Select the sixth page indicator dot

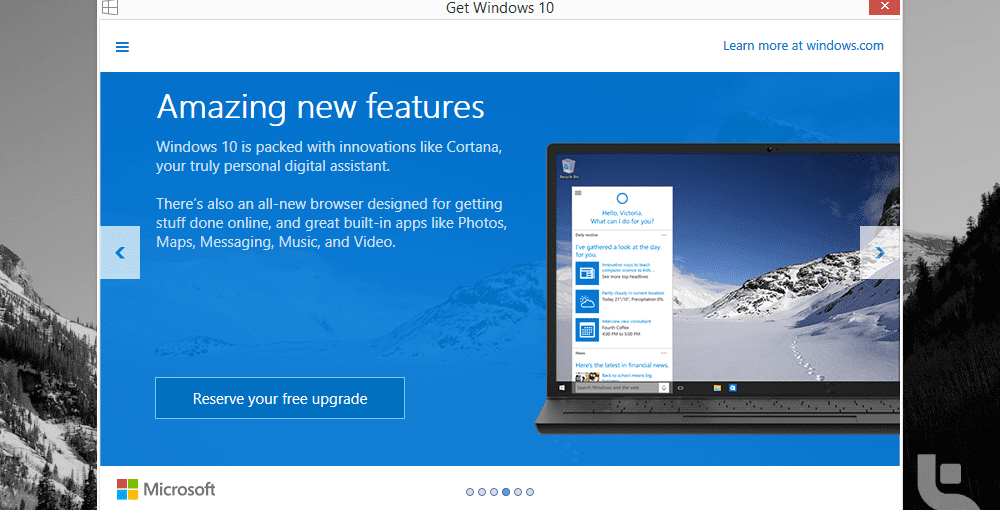pos(530,492)
